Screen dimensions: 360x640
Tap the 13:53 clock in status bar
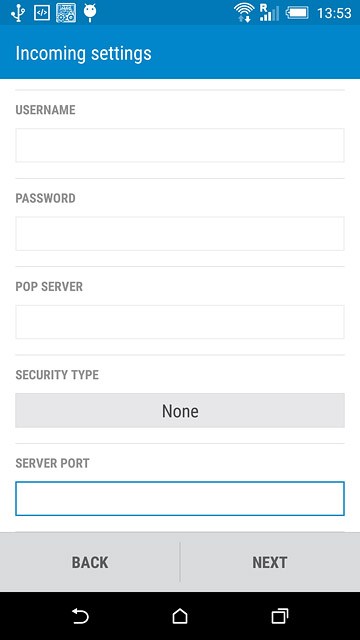[334, 13]
